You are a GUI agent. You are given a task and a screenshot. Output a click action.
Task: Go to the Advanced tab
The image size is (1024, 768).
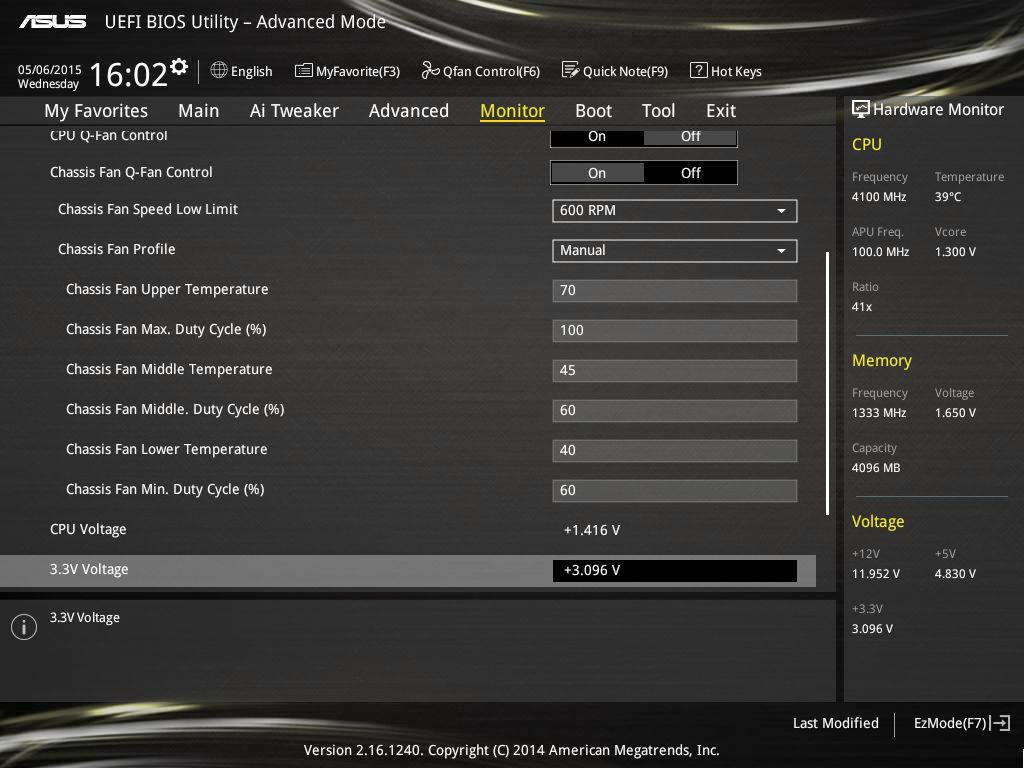coord(409,111)
